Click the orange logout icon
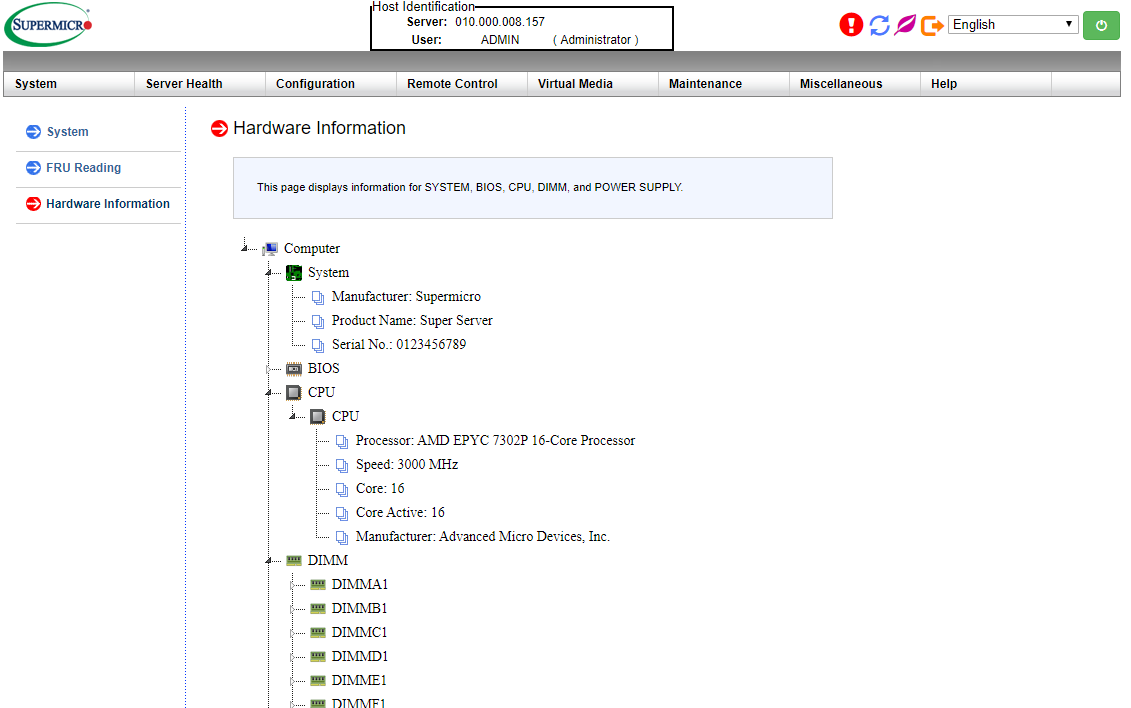Screen dimensions: 1131x708 pyautogui.click(x=932, y=25)
